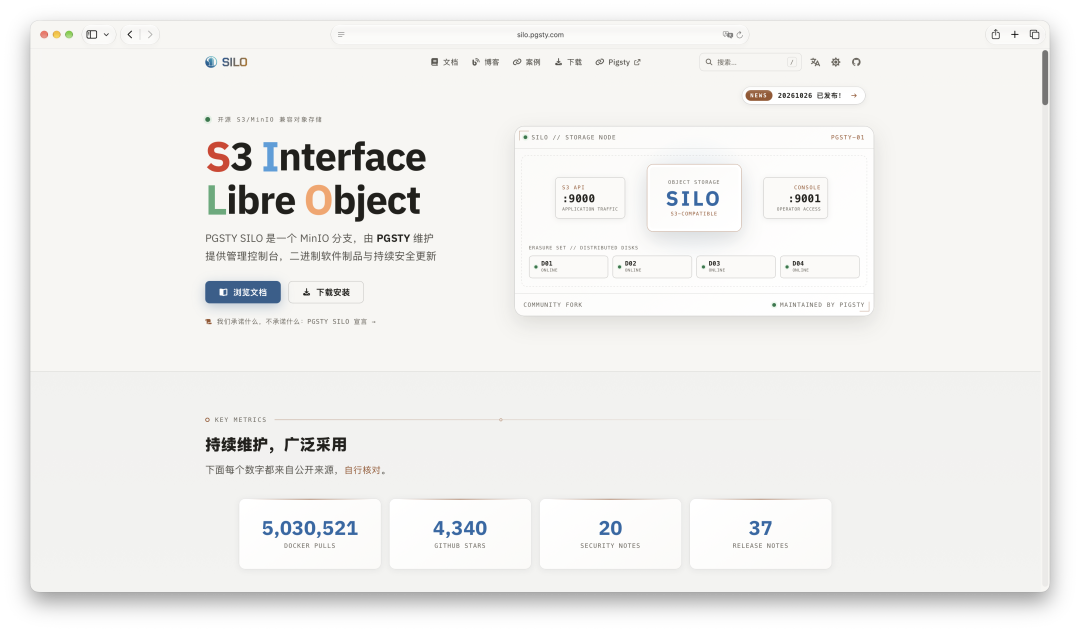Open the 下载 download menu item
The width and height of the screenshot is (1080, 632).
tap(568, 62)
